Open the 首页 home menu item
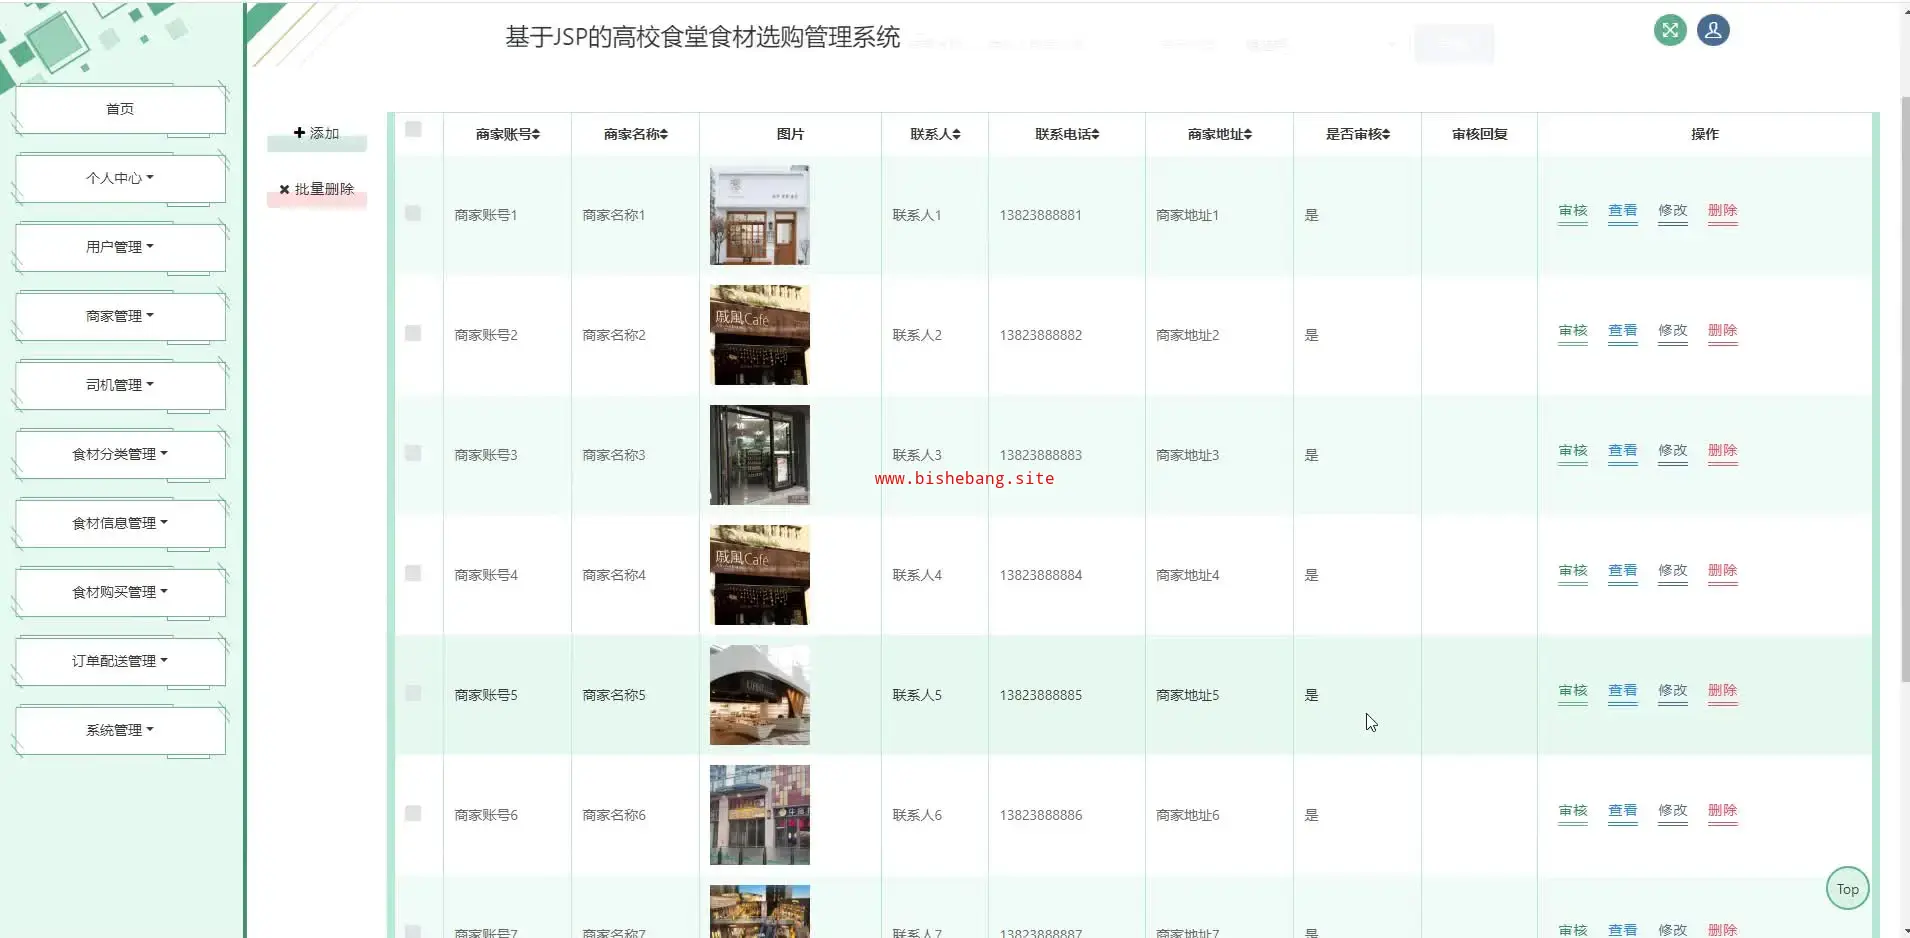1910x938 pixels. click(120, 109)
